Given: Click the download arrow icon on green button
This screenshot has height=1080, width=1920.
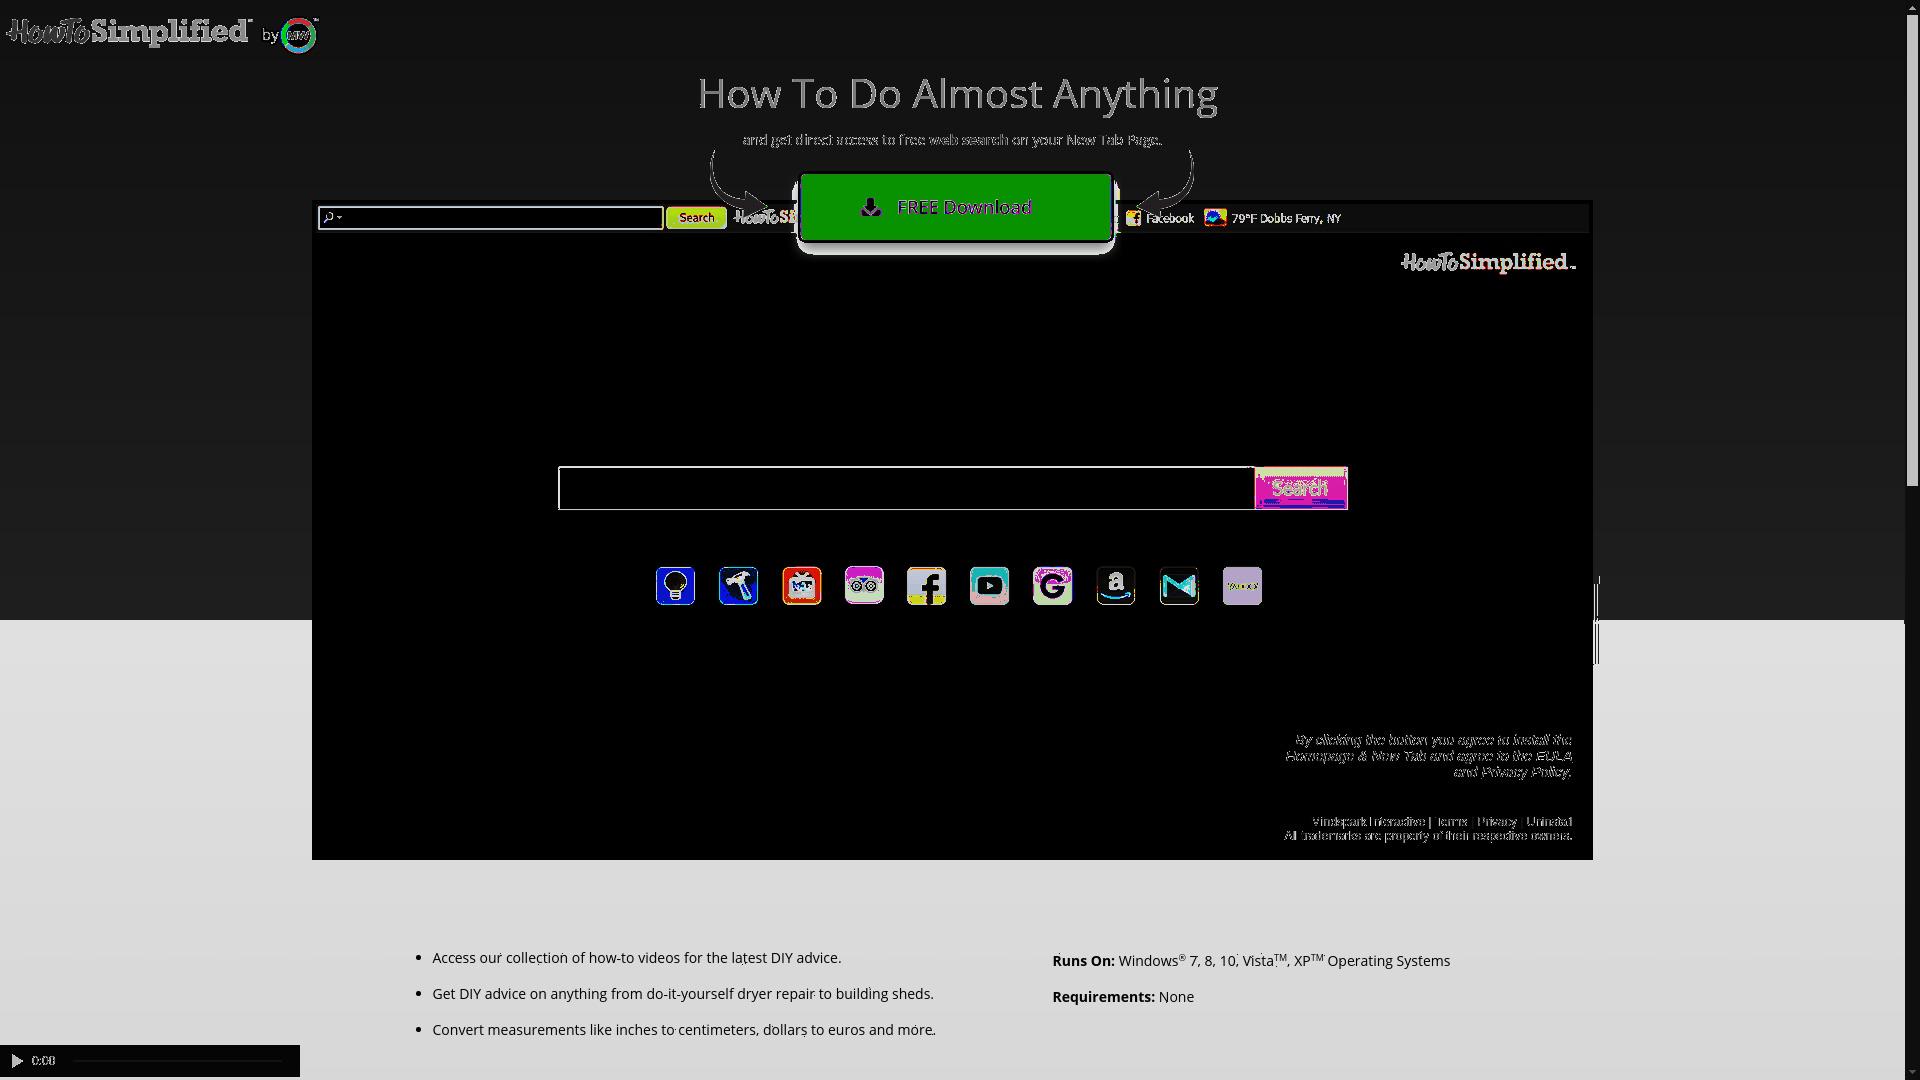Looking at the screenshot, I should (x=871, y=207).
